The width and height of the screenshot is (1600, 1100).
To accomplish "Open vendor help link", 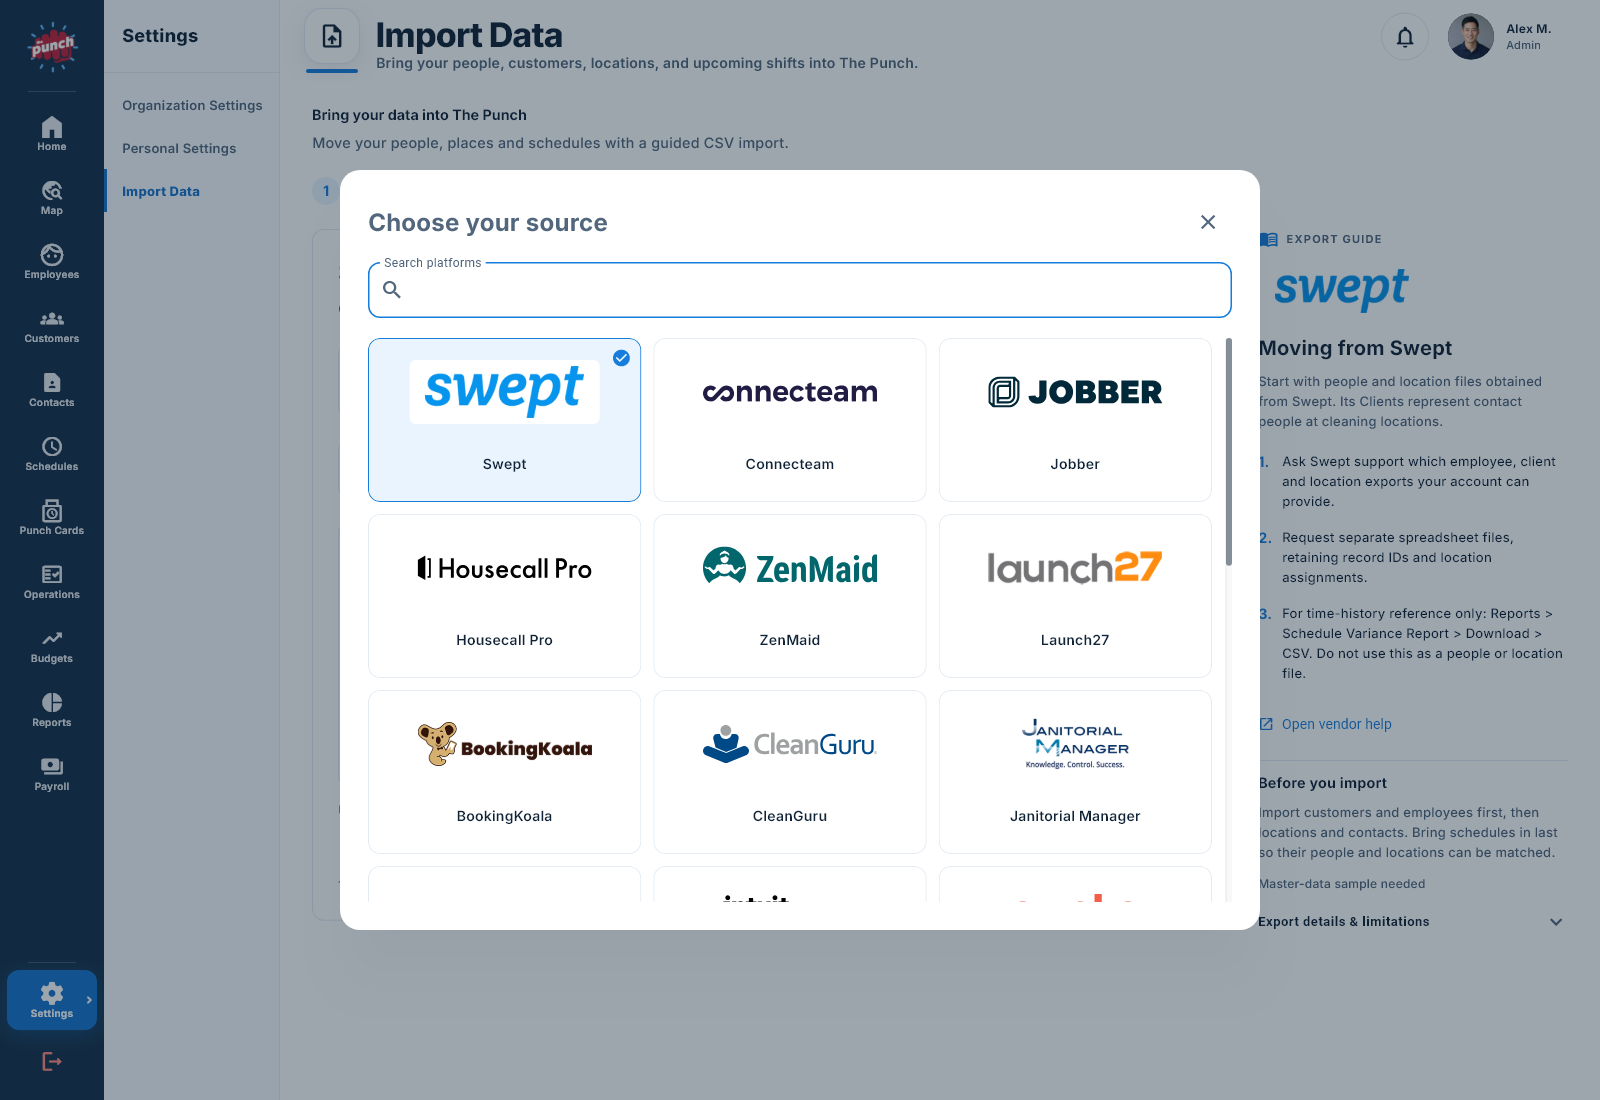I will (x=1325, y=724).
